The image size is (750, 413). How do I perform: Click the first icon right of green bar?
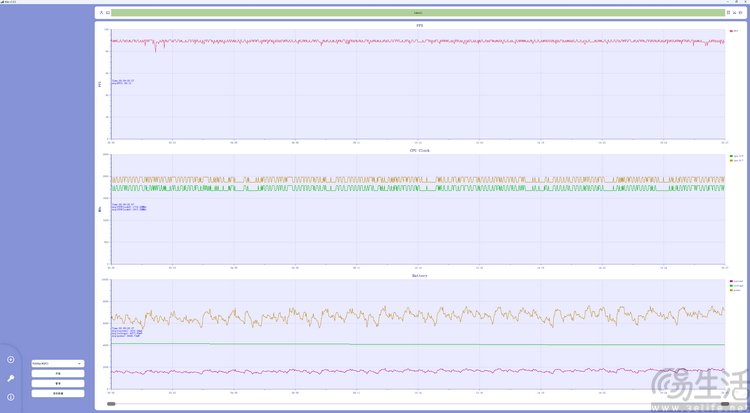click(728, 13)
